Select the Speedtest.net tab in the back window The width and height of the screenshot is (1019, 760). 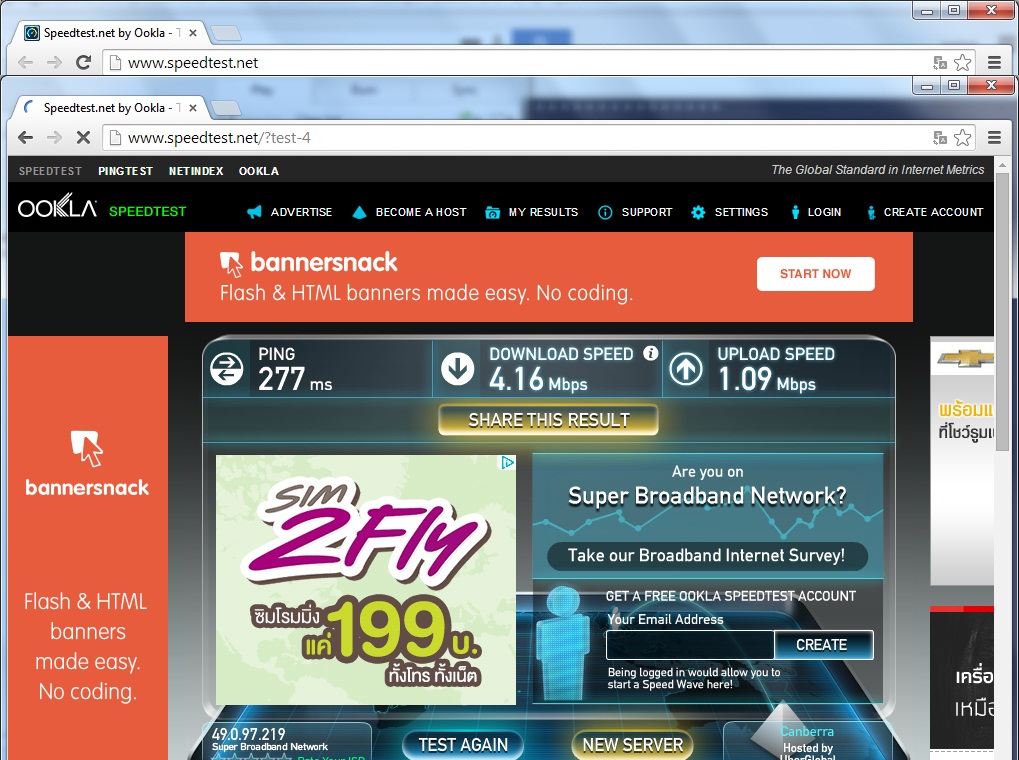click(107, 33)
